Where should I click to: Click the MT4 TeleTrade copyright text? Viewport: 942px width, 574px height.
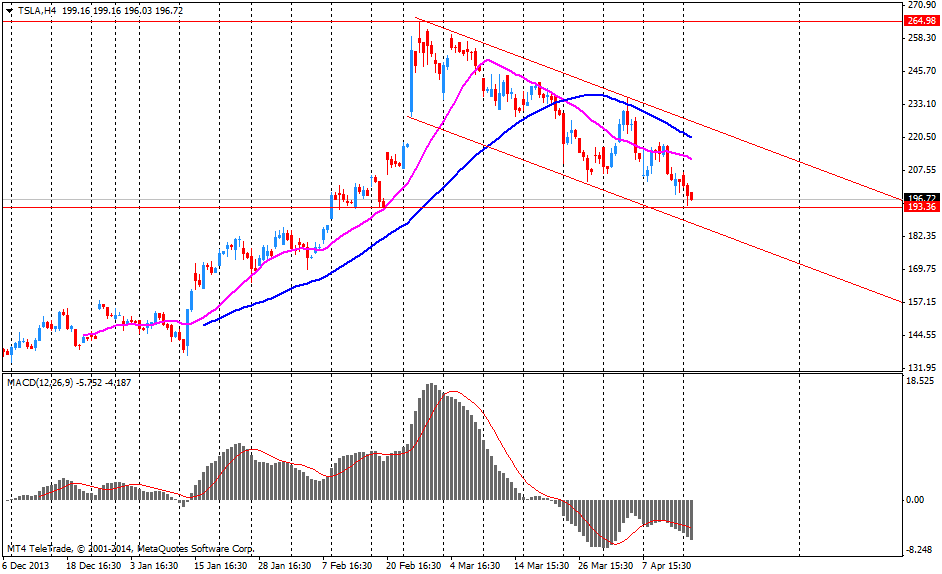tap(130, 549)
